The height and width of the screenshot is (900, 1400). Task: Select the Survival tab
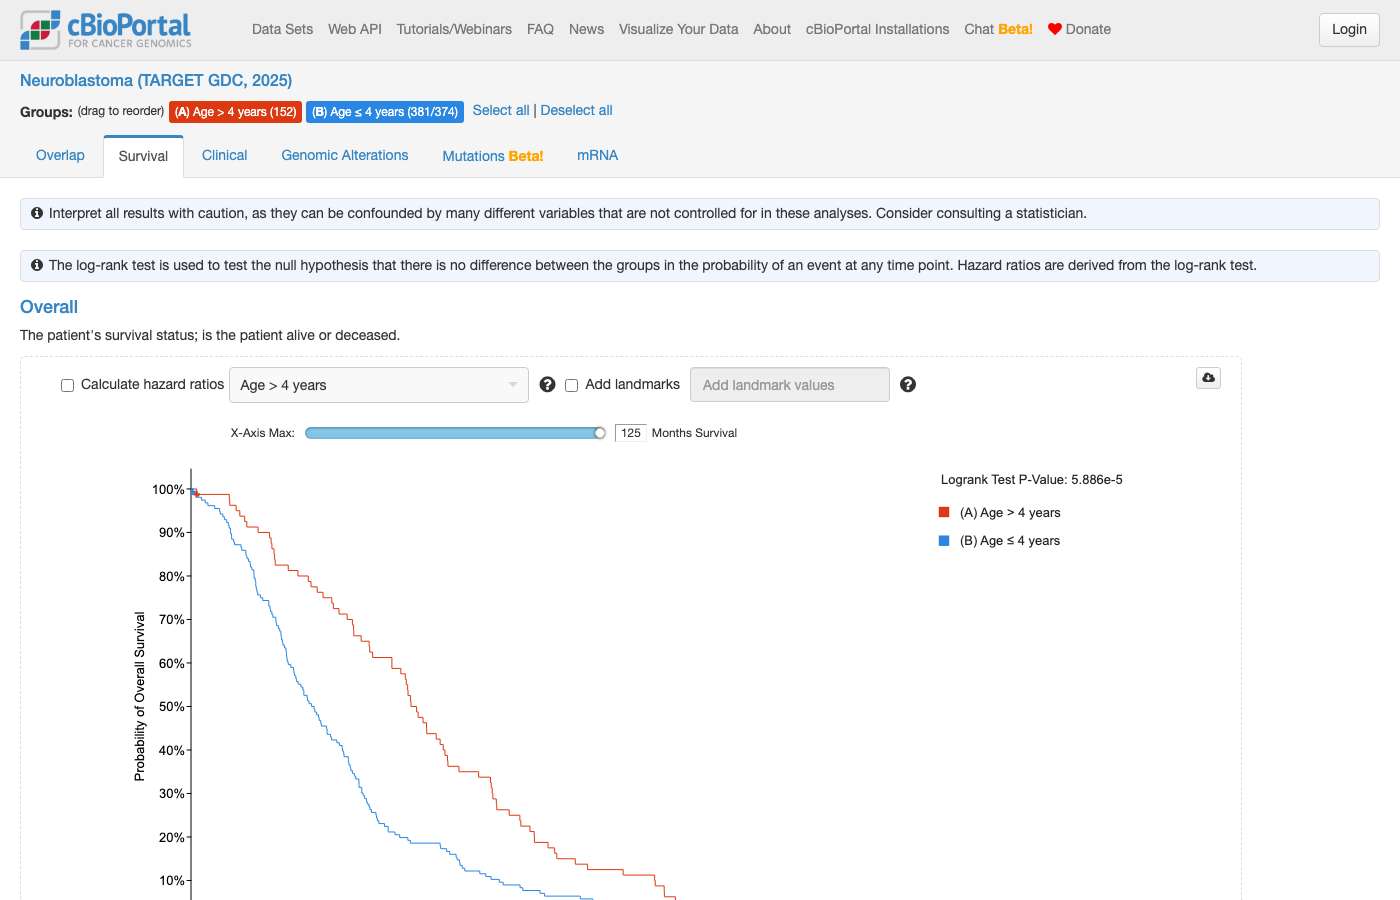143,156
